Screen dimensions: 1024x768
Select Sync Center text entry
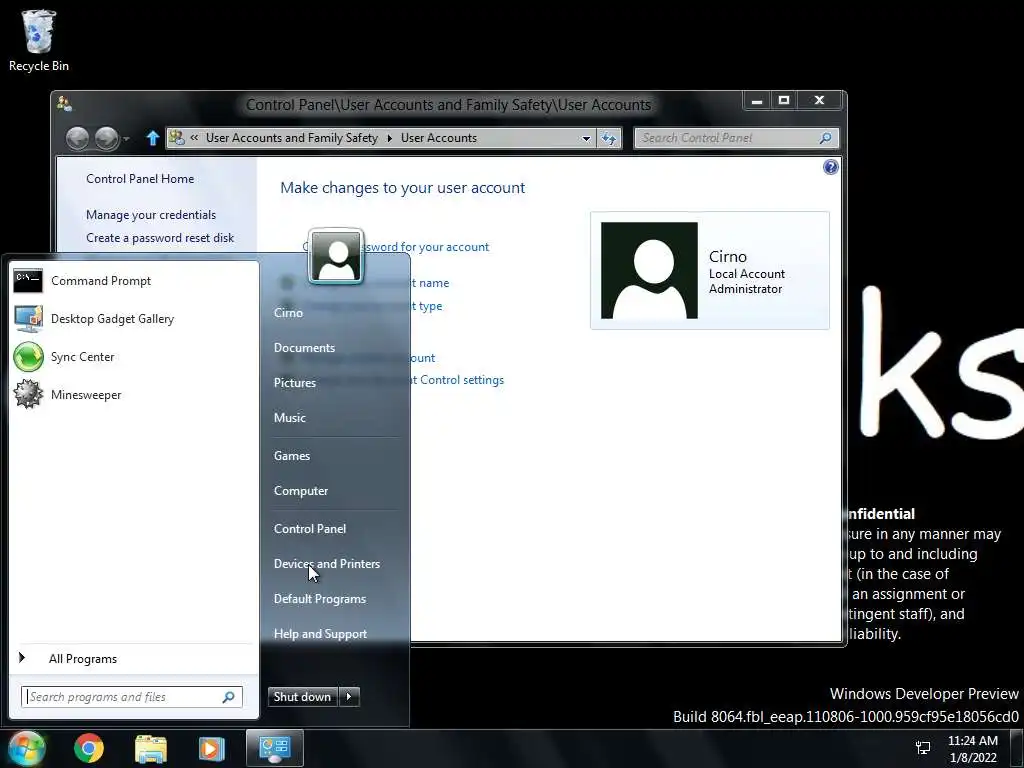(82, 357)
